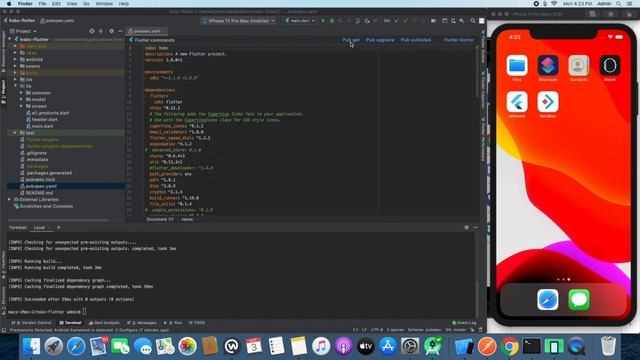
Task: Add a new terminal session with plus
Action: click(58, 227)
